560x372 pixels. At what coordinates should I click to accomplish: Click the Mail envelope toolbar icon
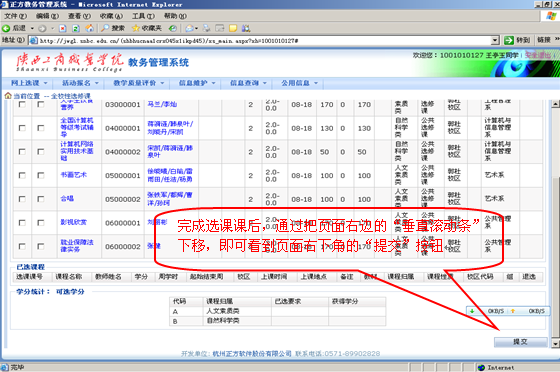pos(190,28)
